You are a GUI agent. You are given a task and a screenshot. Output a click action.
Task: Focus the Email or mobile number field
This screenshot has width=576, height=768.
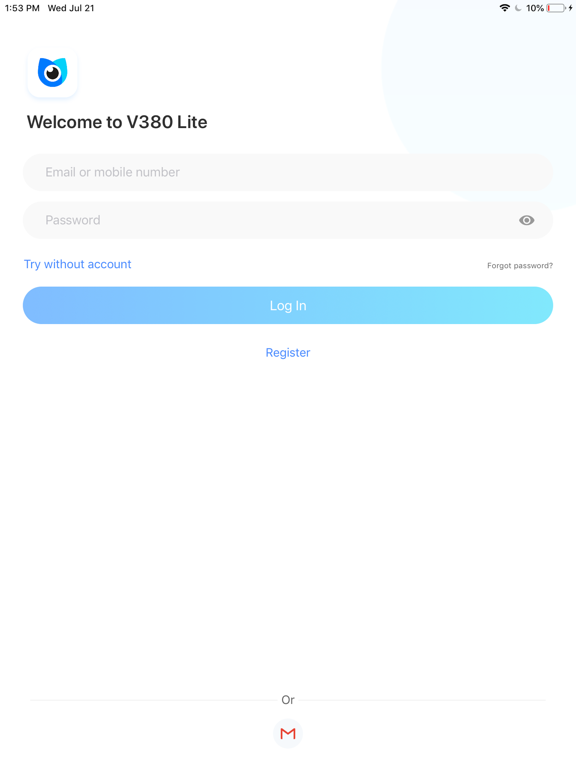coord(288,172)
